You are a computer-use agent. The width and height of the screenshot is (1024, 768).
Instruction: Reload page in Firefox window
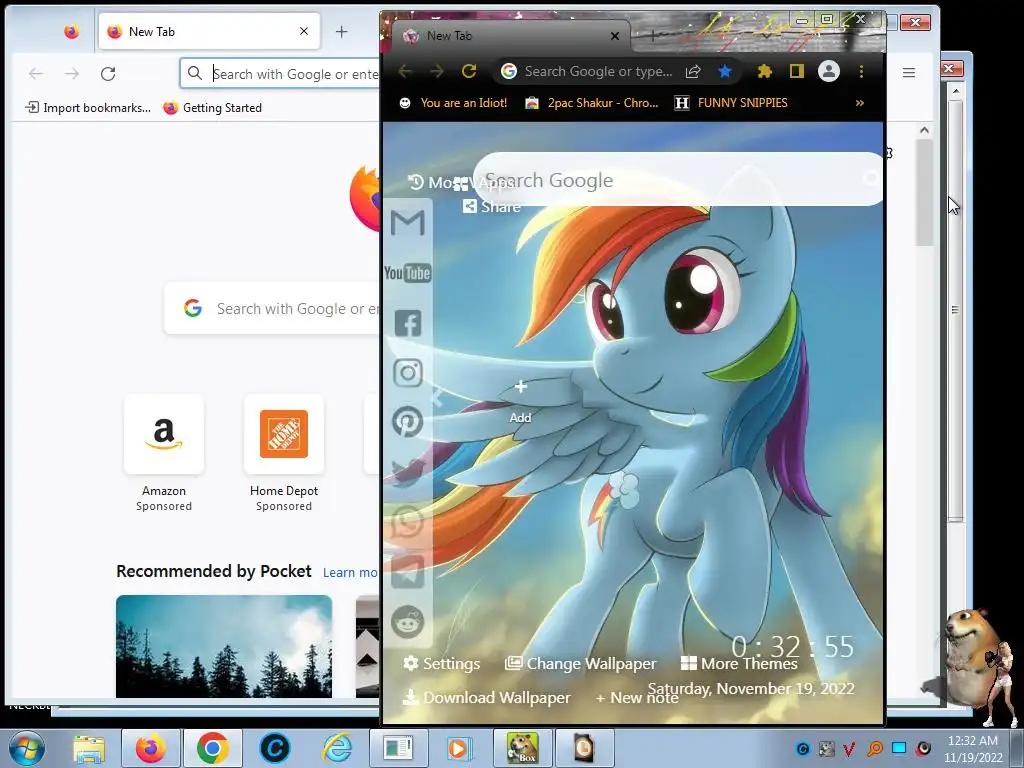tap(108, 74)
